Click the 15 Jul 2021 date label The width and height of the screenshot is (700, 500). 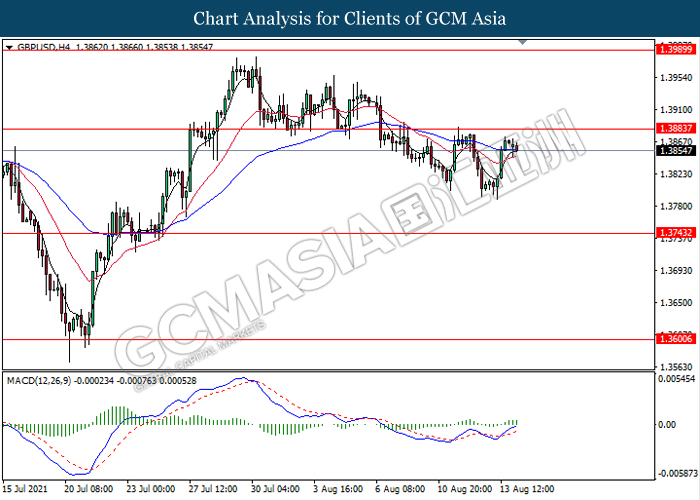click(25, 489)
